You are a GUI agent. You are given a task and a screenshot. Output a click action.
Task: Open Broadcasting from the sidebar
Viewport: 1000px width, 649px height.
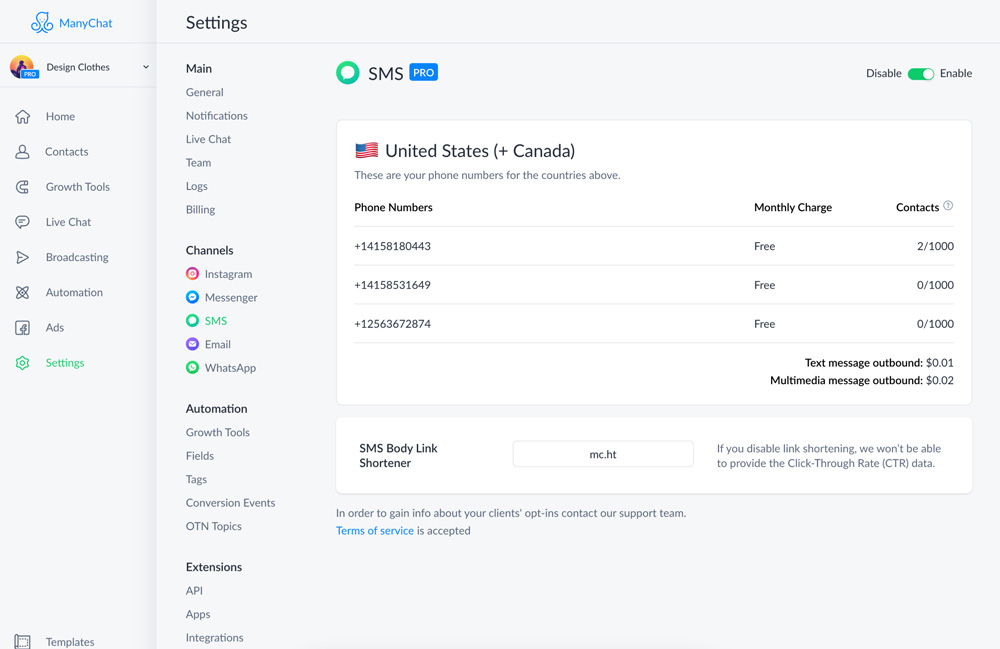[77, 257]
